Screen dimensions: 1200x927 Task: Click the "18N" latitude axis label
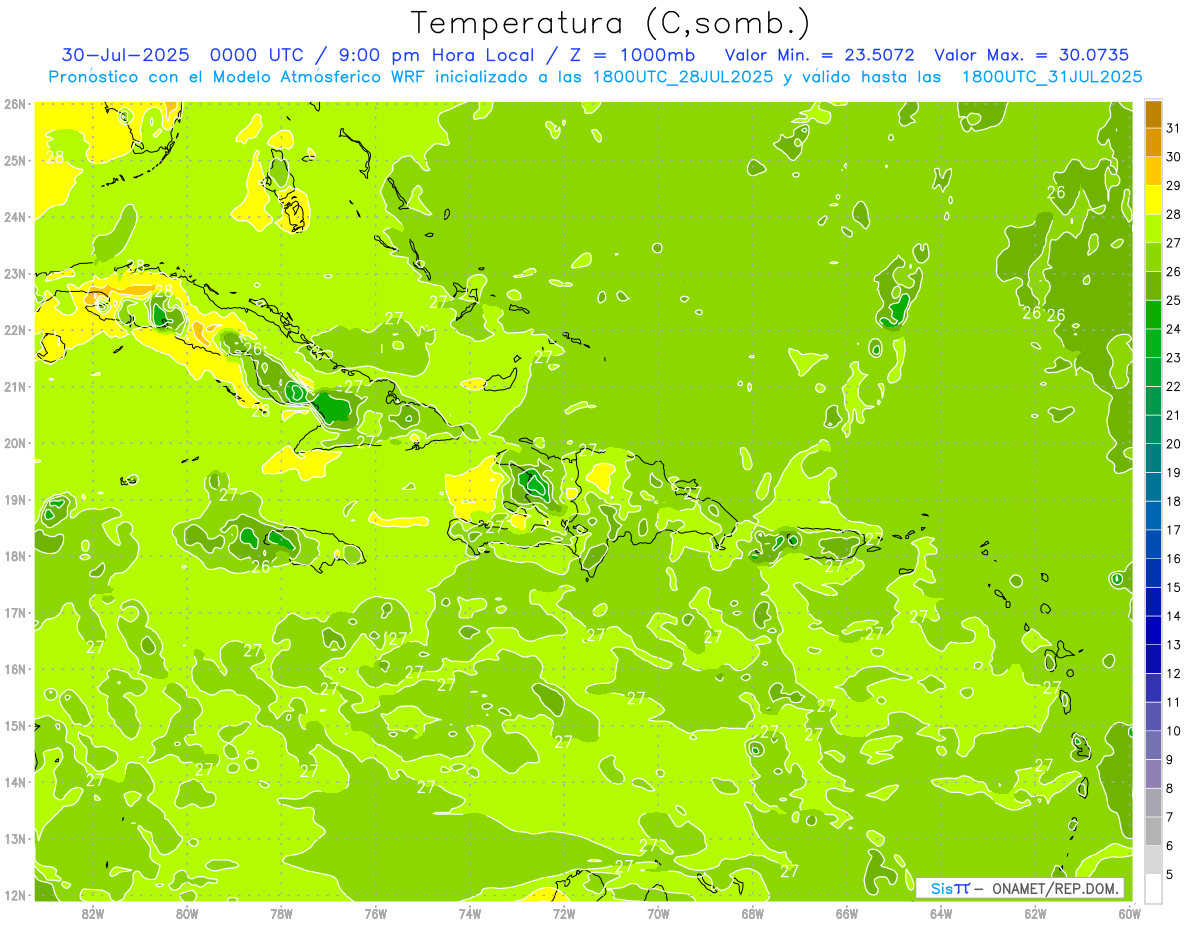[15, 556]
